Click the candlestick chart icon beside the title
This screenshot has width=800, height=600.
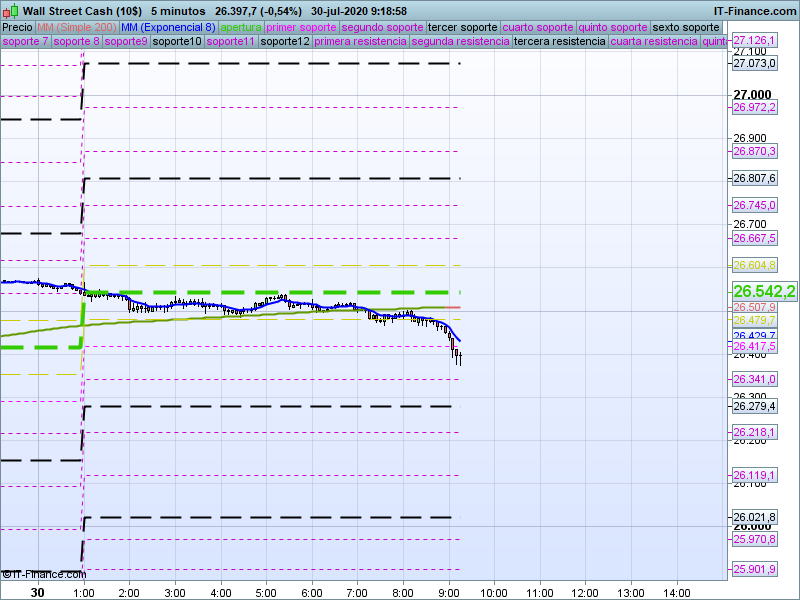click(x=11, y=10)
